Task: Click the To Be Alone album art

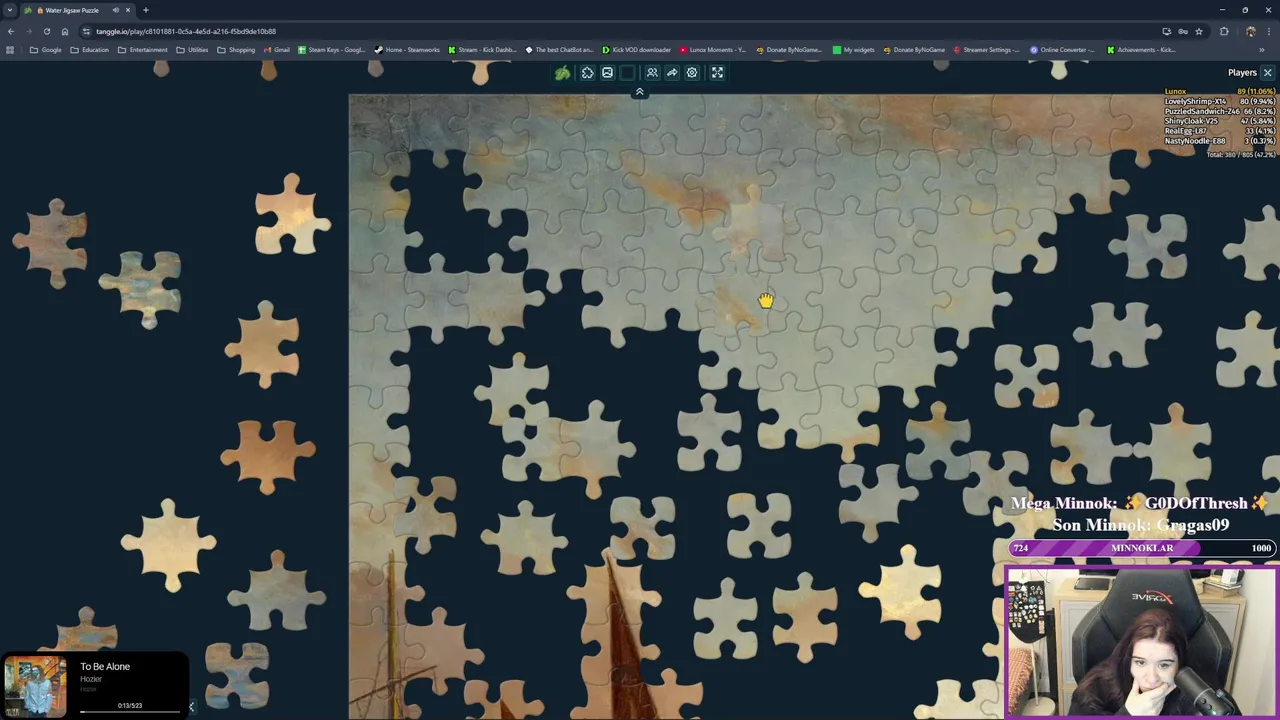Action: click(x=35, y=686)
